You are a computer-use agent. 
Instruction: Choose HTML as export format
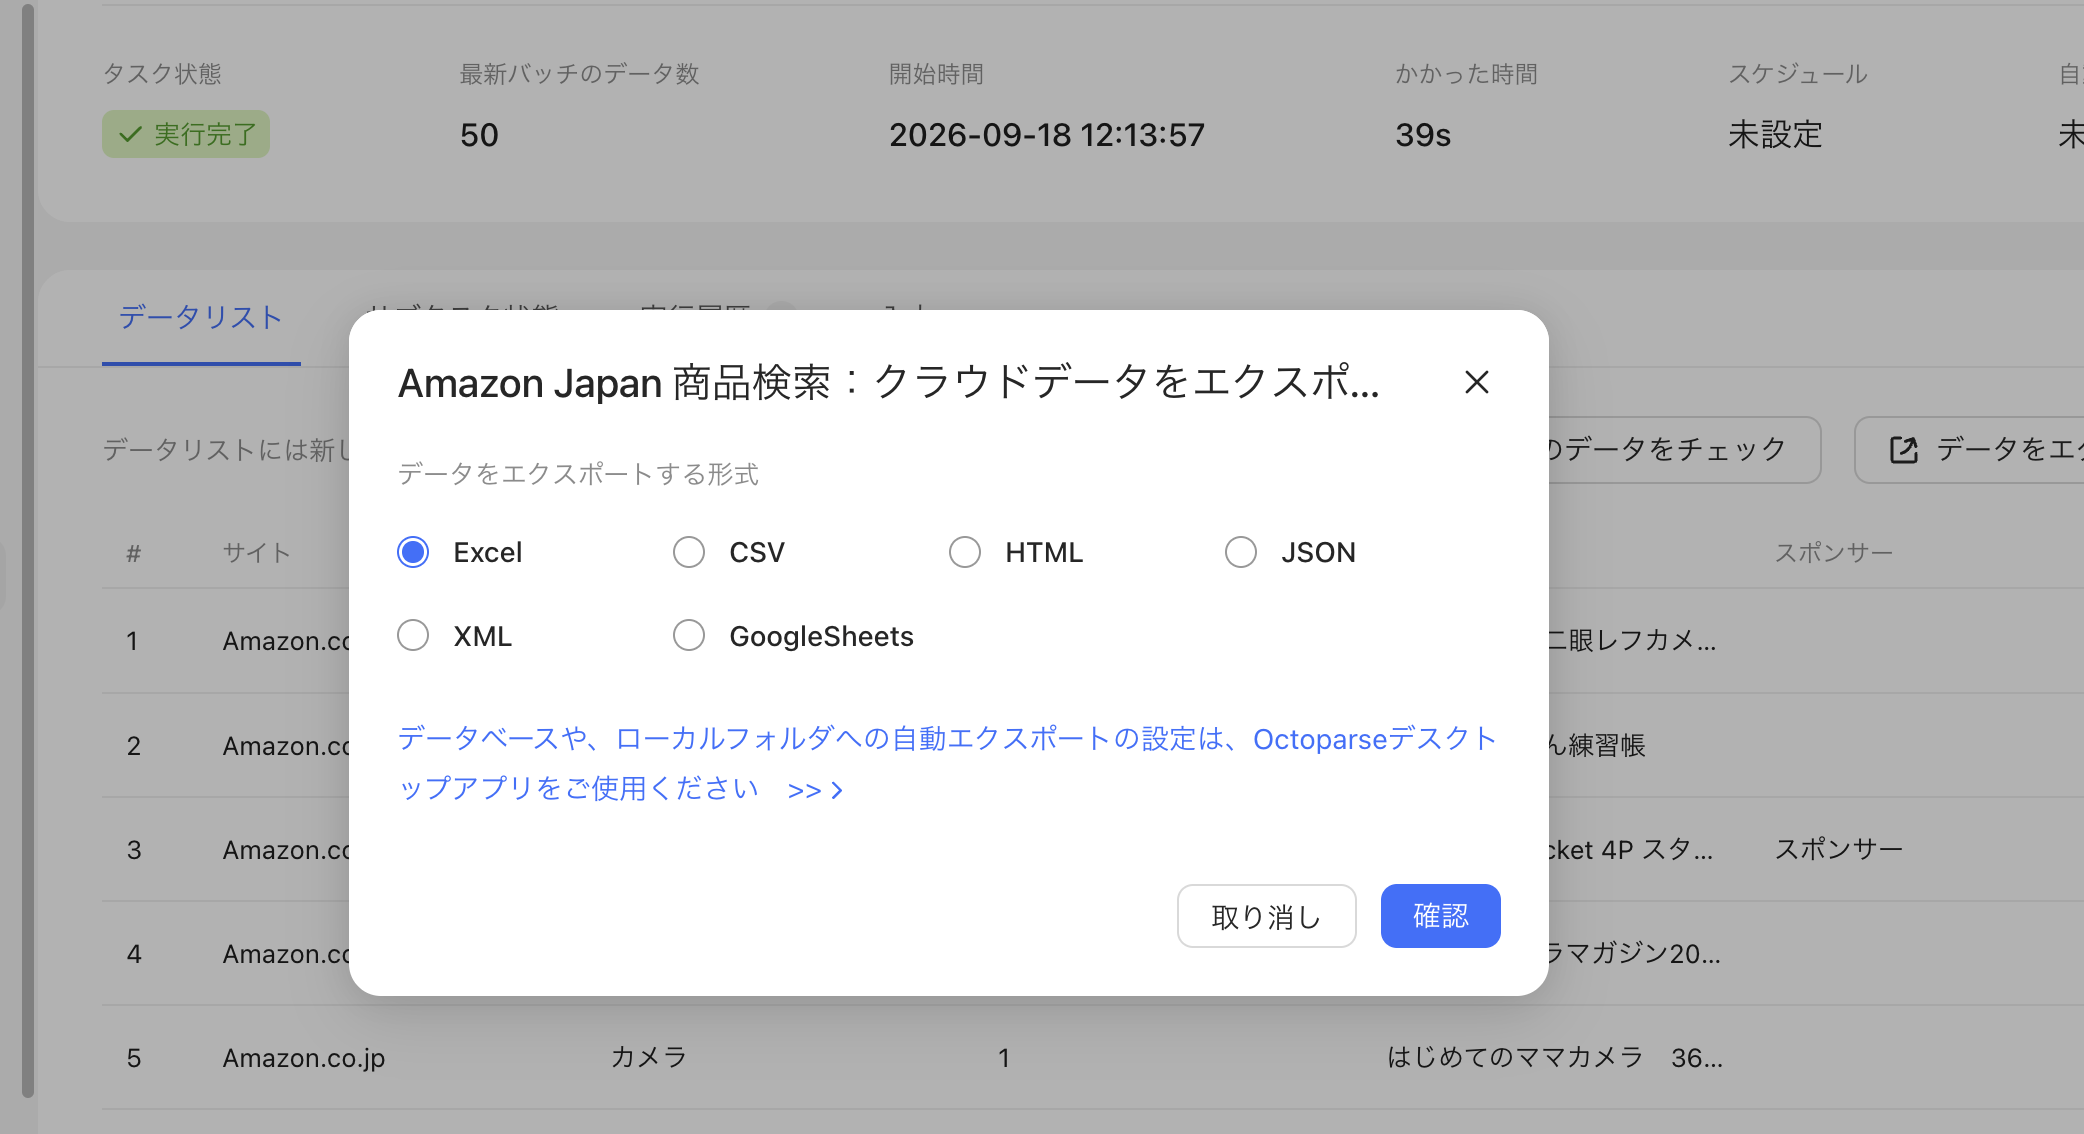pyautogui.click(x=965, y=552)
